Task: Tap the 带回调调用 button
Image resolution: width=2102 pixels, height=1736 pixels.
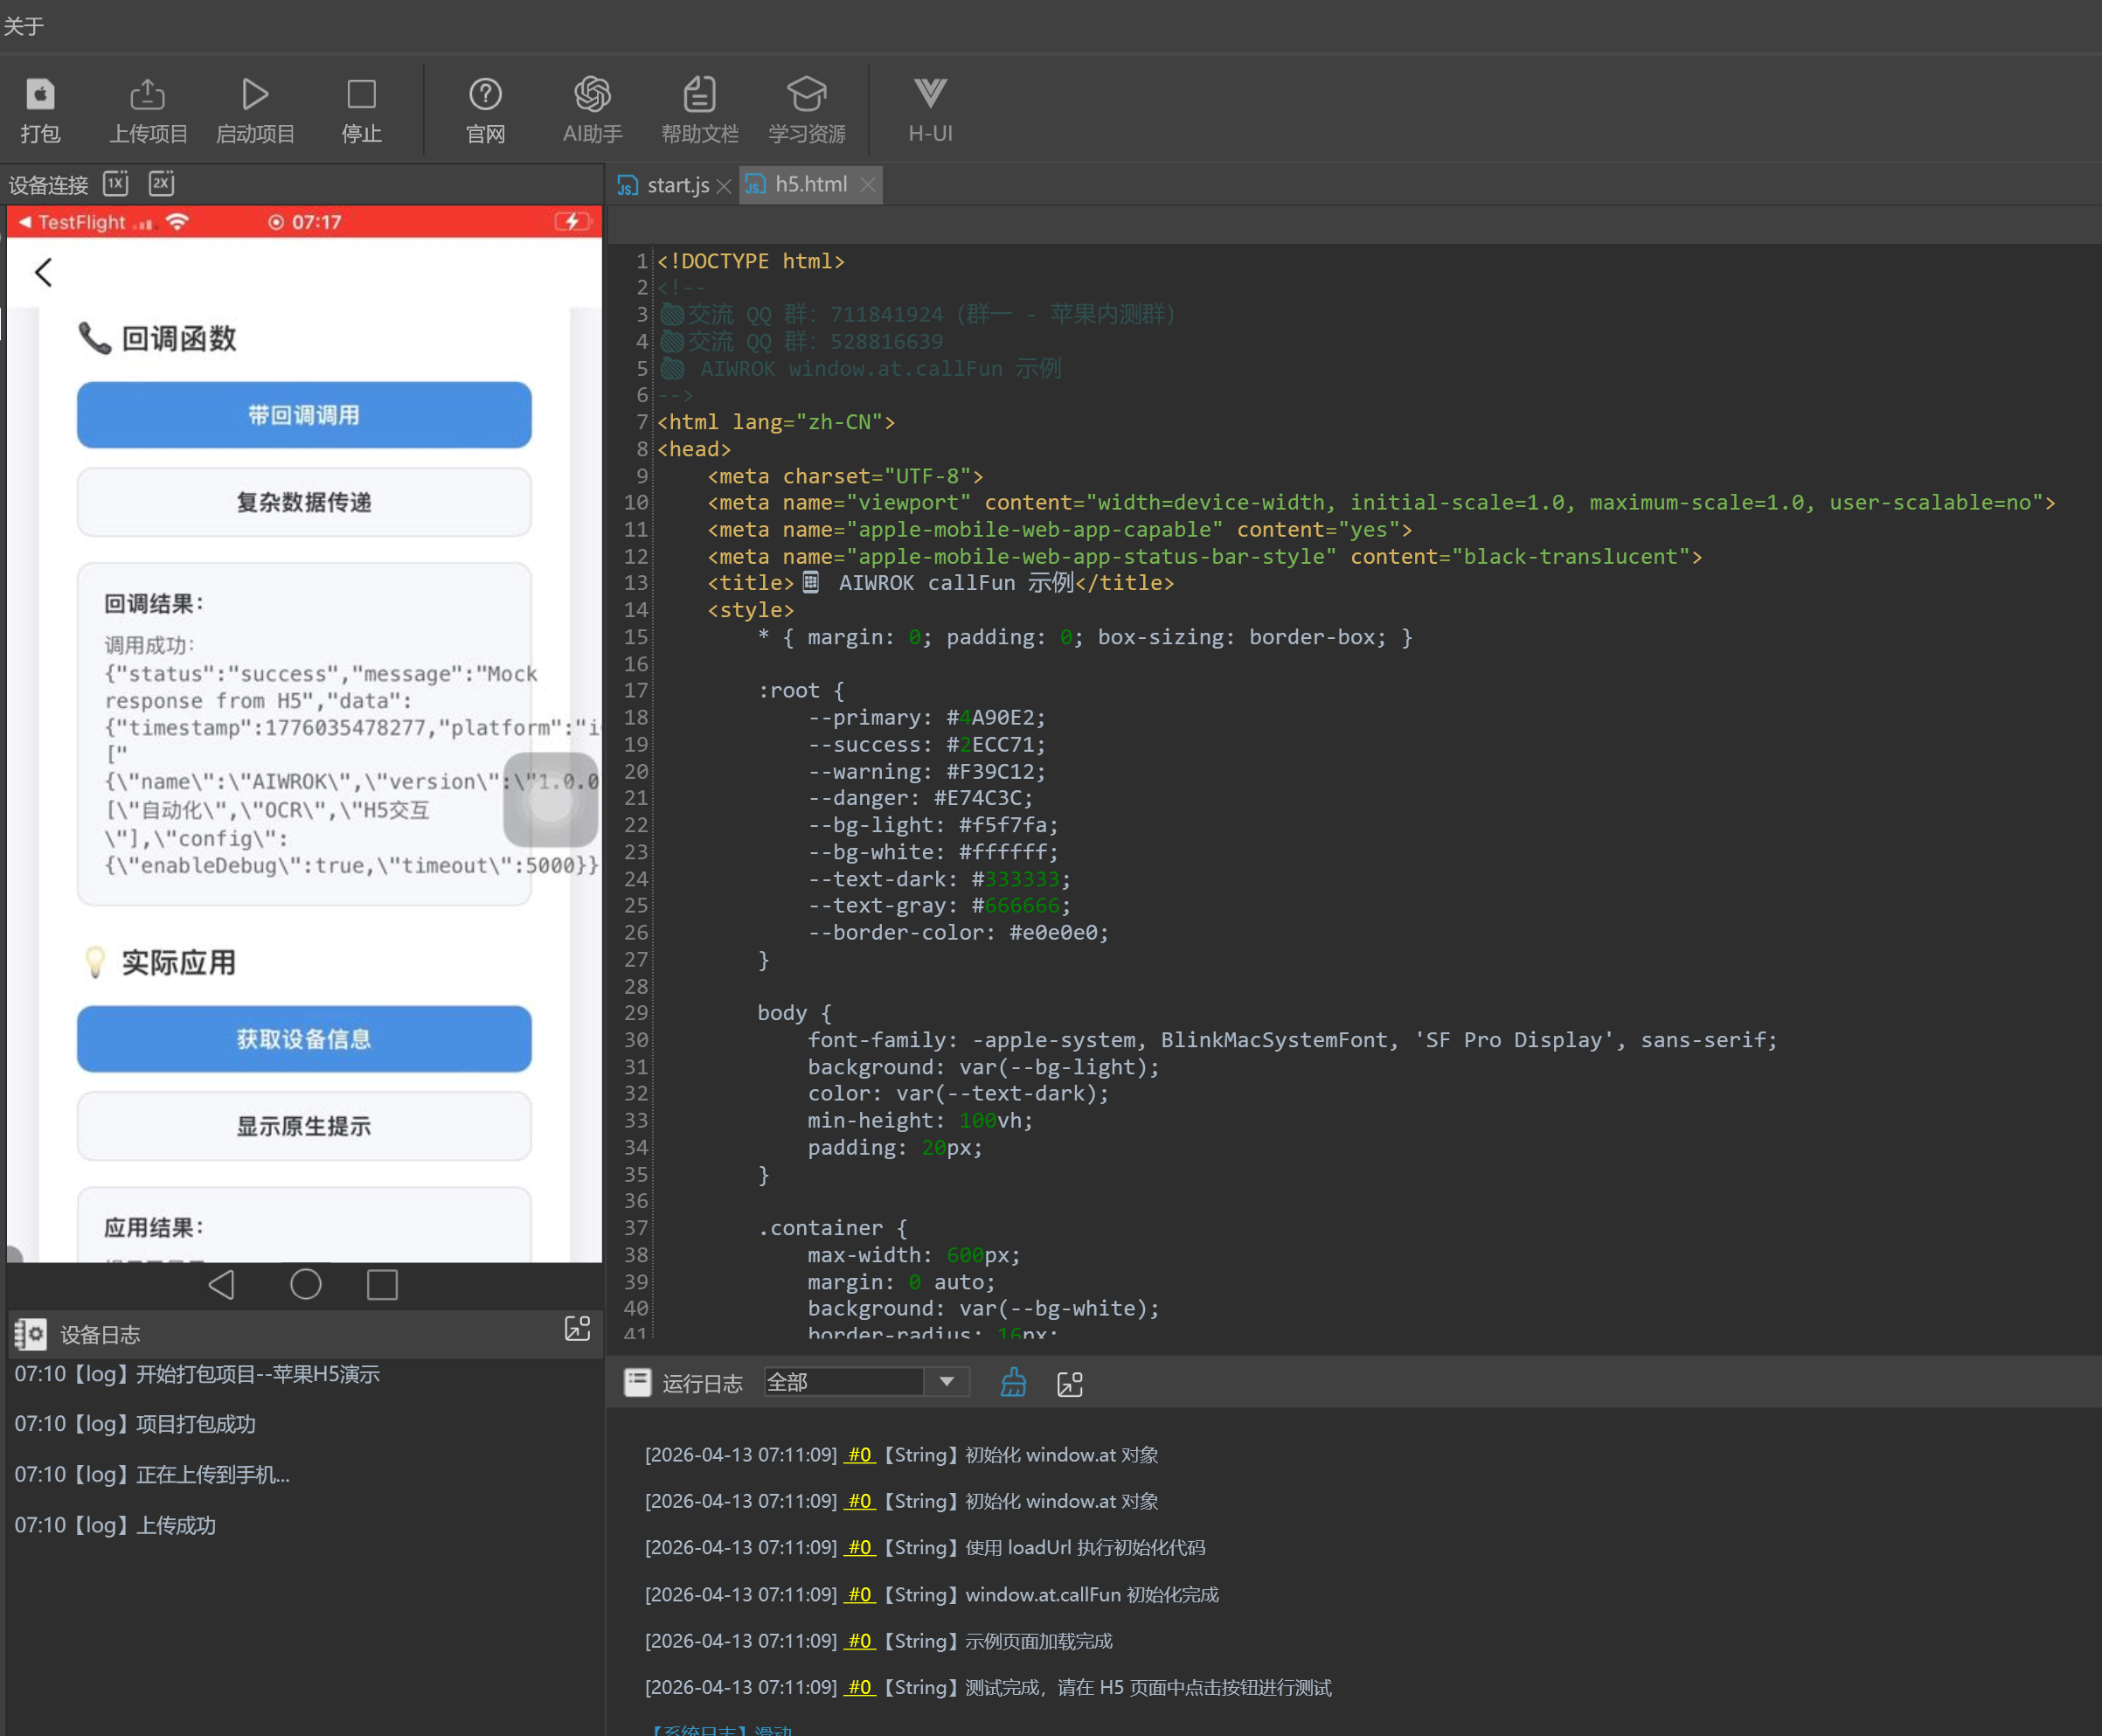Action: pyautogui.click(x=304, y=415)
